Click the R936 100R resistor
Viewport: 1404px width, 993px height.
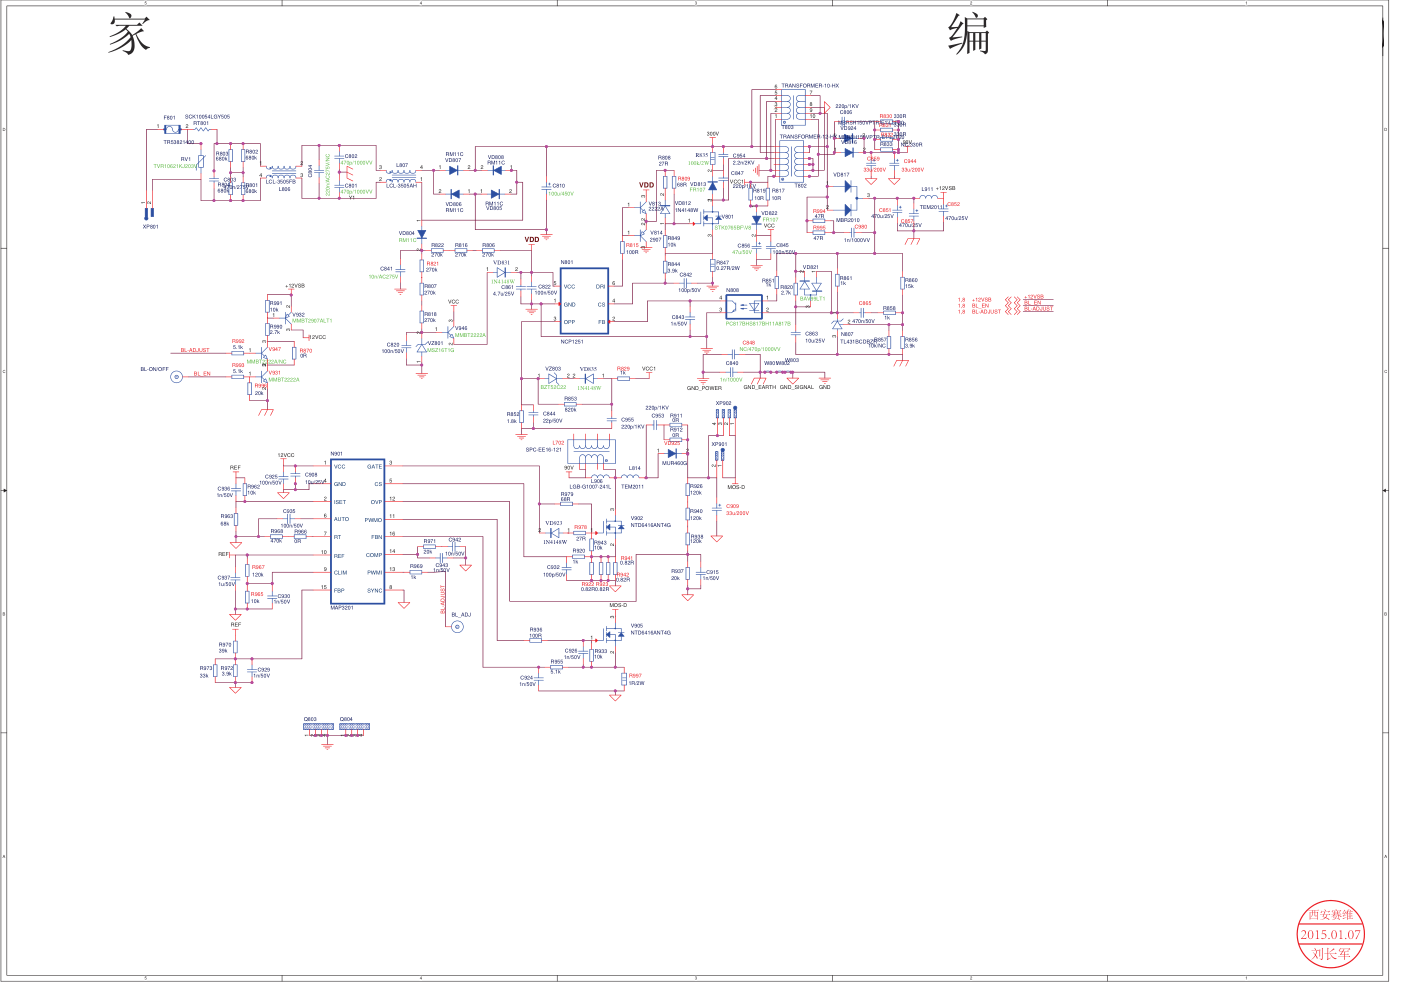536,641
